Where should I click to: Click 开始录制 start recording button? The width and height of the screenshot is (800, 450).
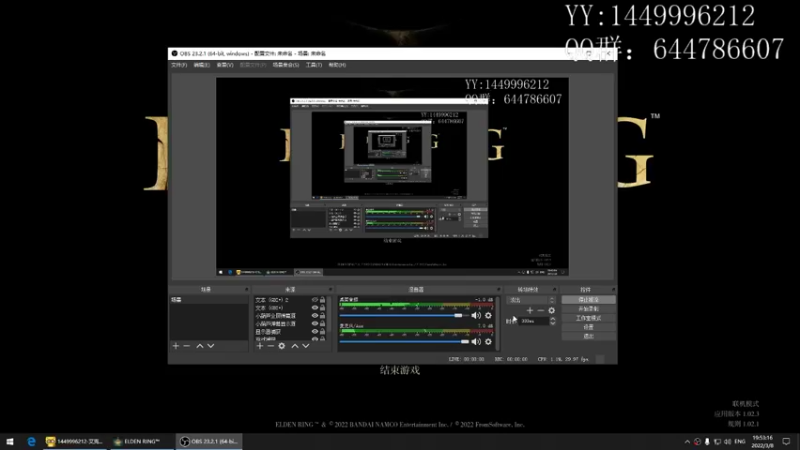[x=588, y=309]
